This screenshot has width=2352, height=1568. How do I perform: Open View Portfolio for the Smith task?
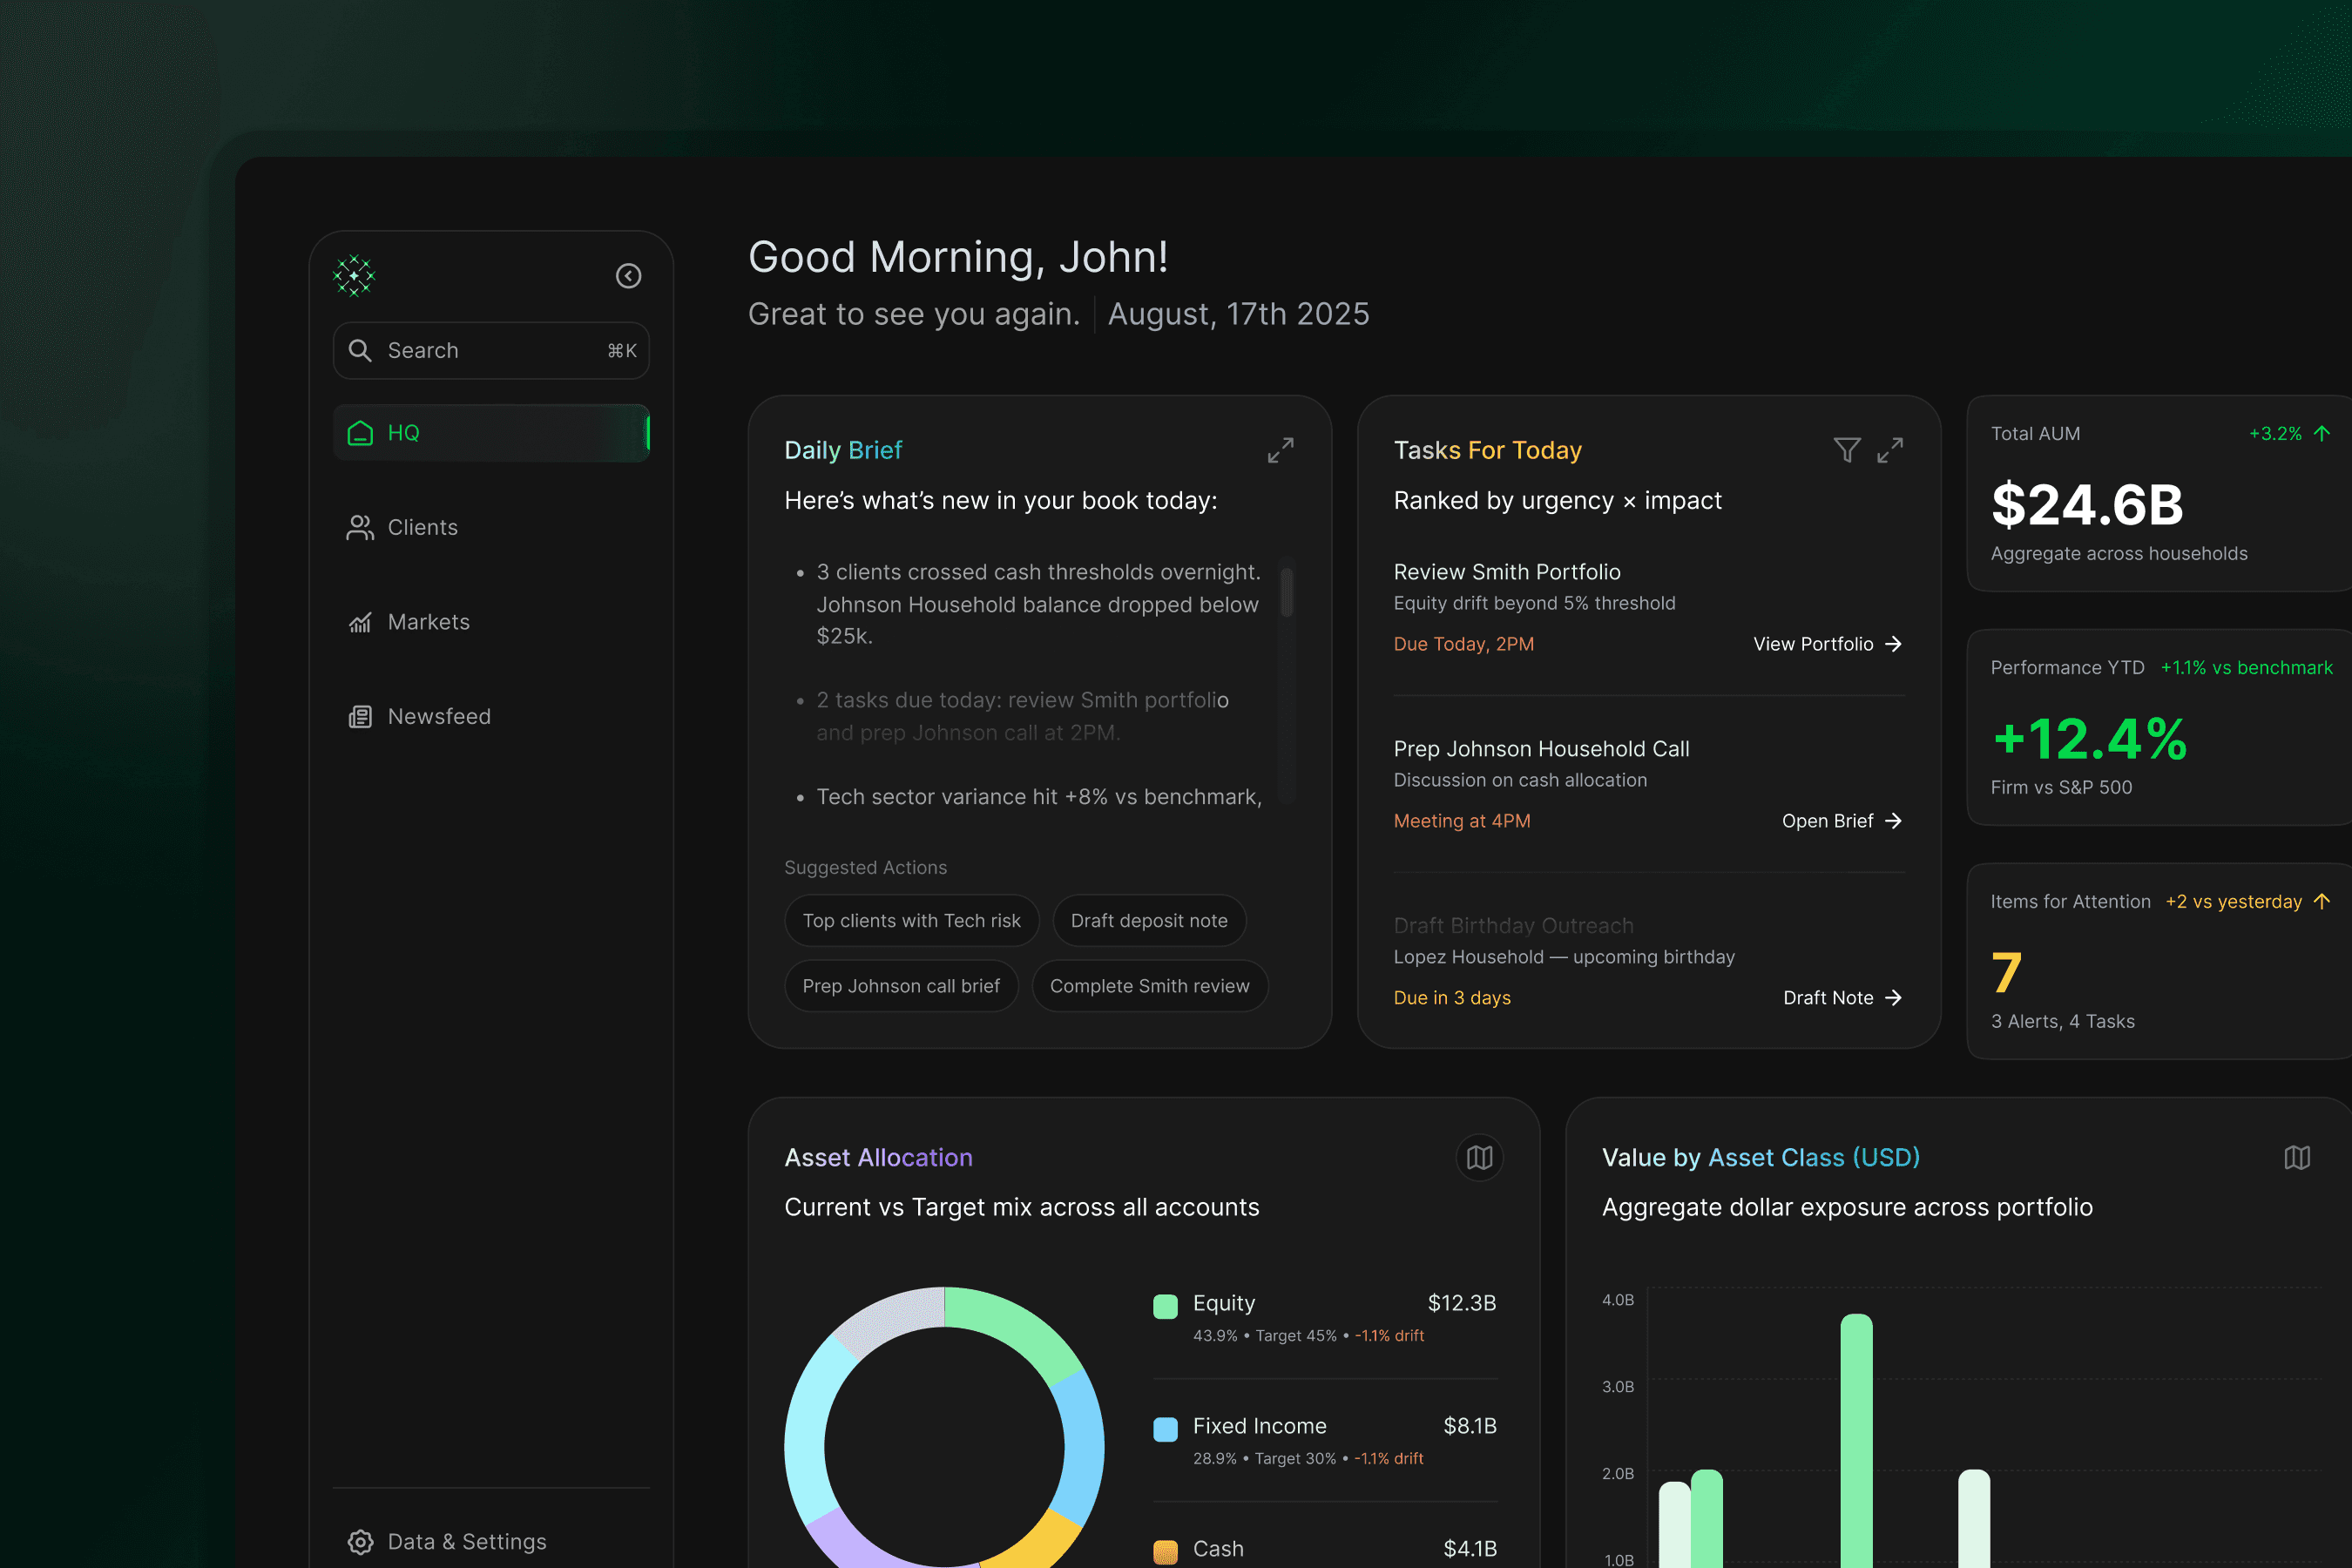pyautogui.click(x=1827, y=644)
